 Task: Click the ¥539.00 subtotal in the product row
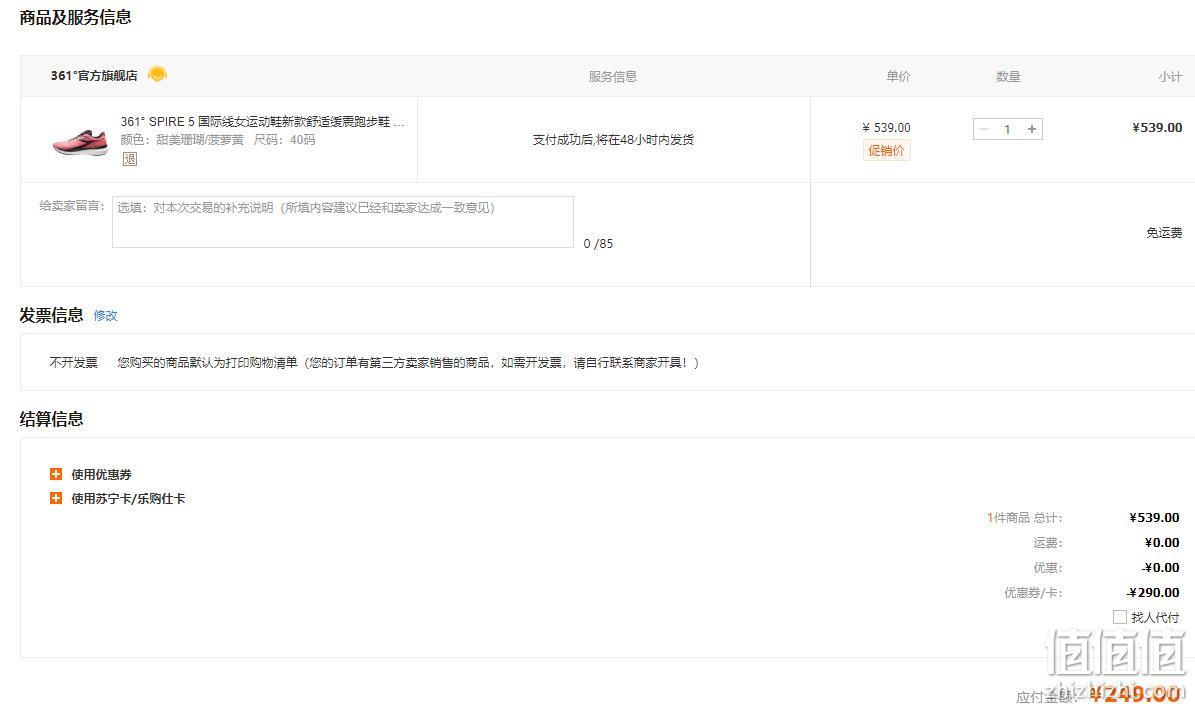pos(1157,127)
